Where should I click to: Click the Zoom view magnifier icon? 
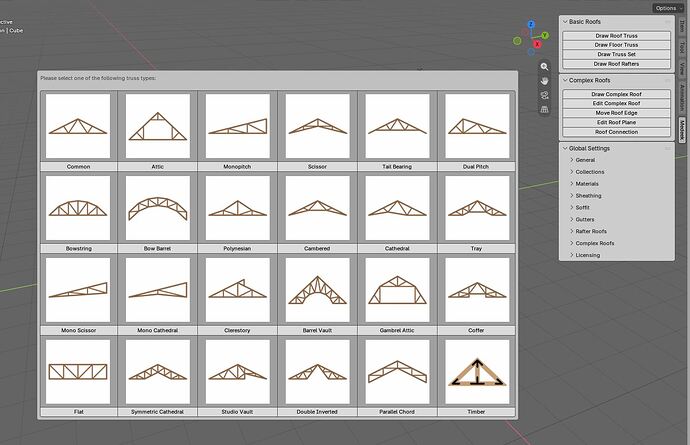point(544,66)
